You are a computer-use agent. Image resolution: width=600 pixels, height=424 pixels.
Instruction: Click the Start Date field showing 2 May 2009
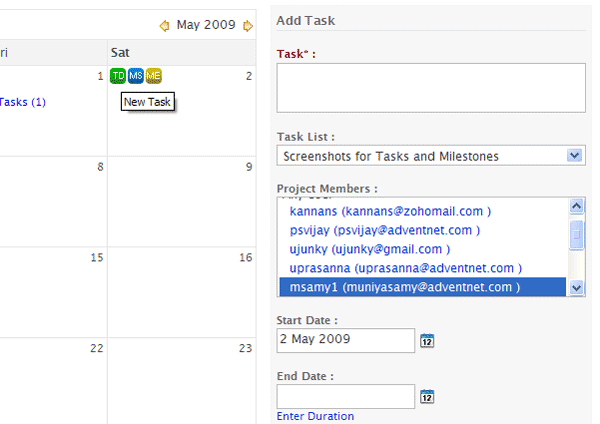click(346, 340)
